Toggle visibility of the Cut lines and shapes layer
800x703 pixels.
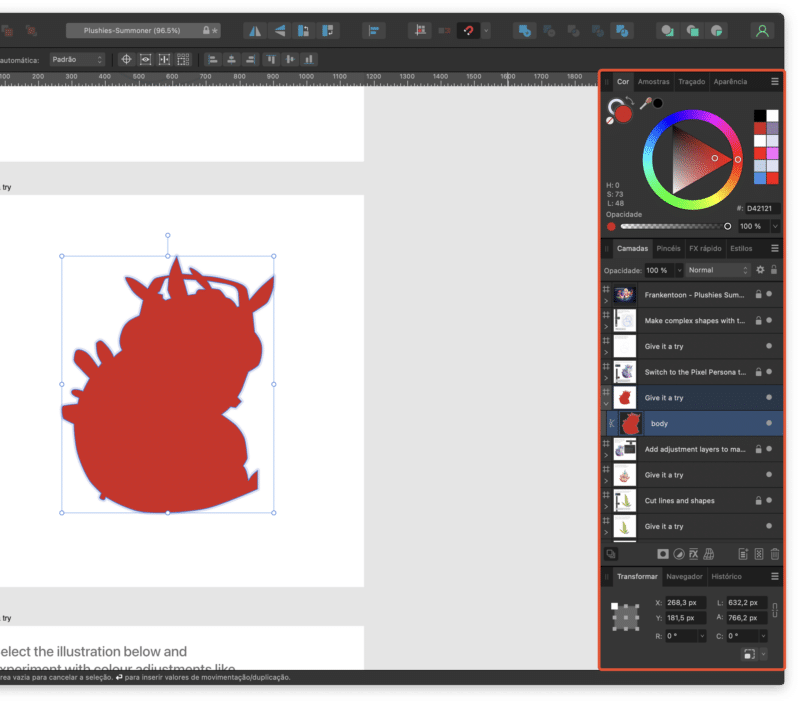click(769, 501)
